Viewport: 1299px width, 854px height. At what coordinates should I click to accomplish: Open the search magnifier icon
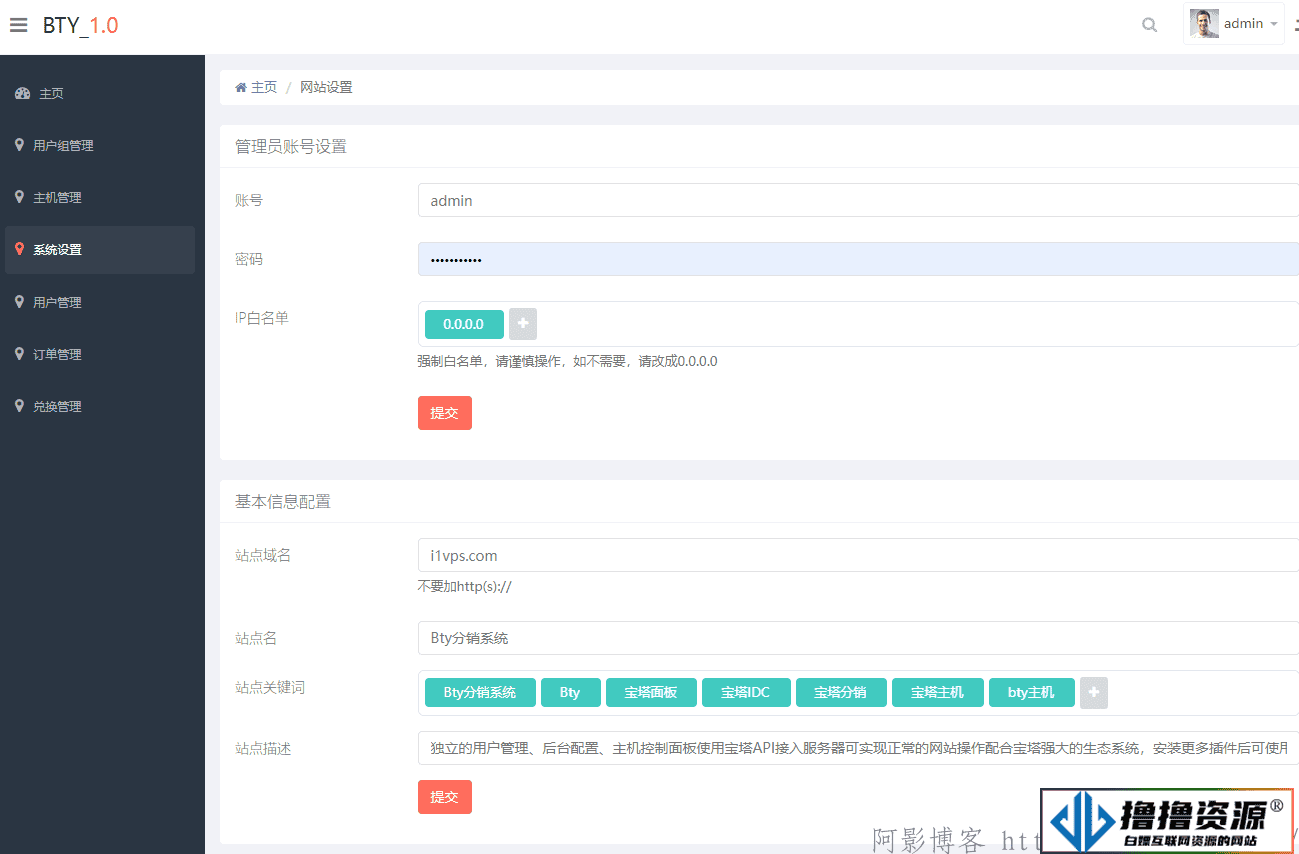click(x=1149, y=25)
